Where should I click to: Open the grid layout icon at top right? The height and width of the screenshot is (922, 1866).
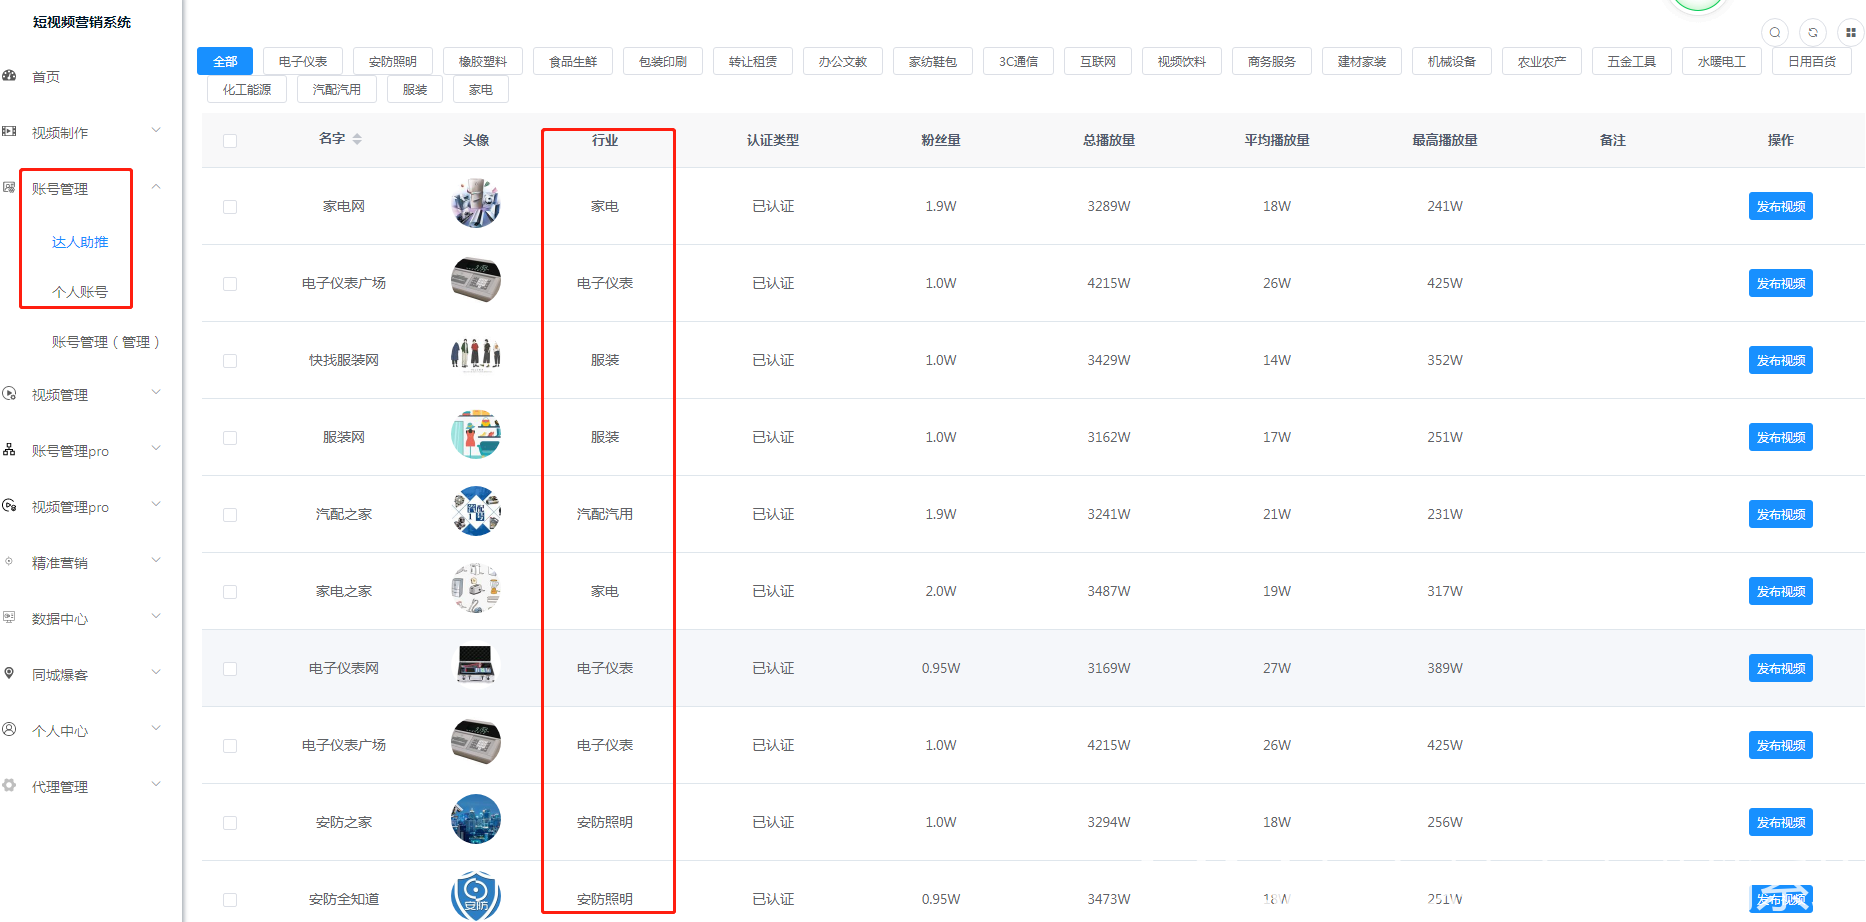(x=1849, y=32)
